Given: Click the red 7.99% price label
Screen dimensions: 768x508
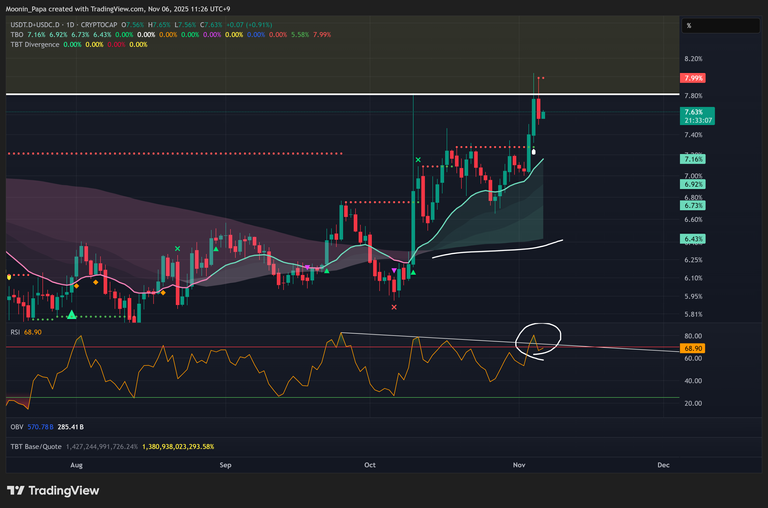Looking at the screenshot, I should pos(693,78).
